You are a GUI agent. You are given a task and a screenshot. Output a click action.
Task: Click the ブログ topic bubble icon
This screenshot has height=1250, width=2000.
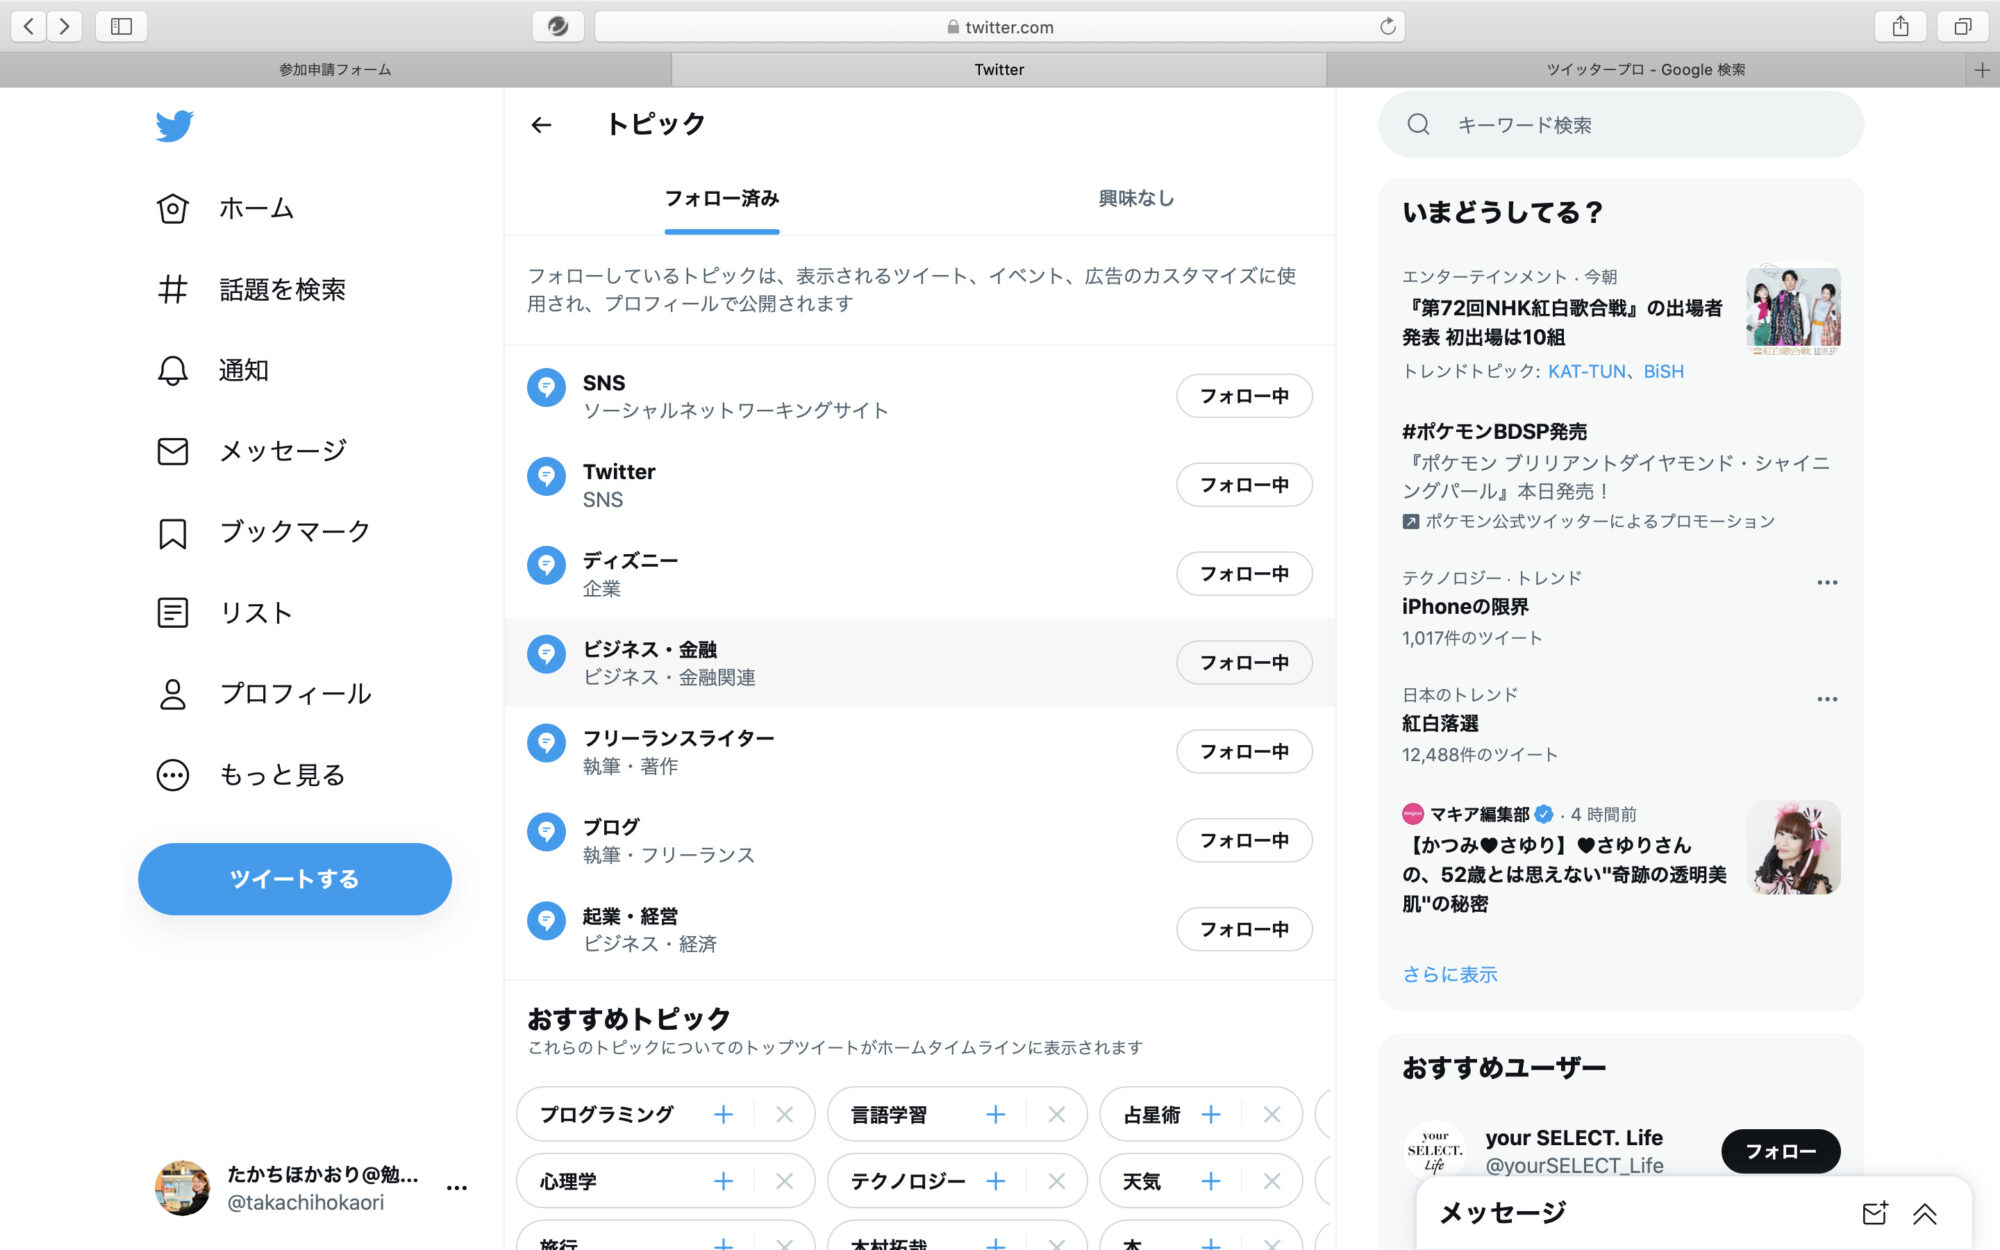tap(546, 832)
